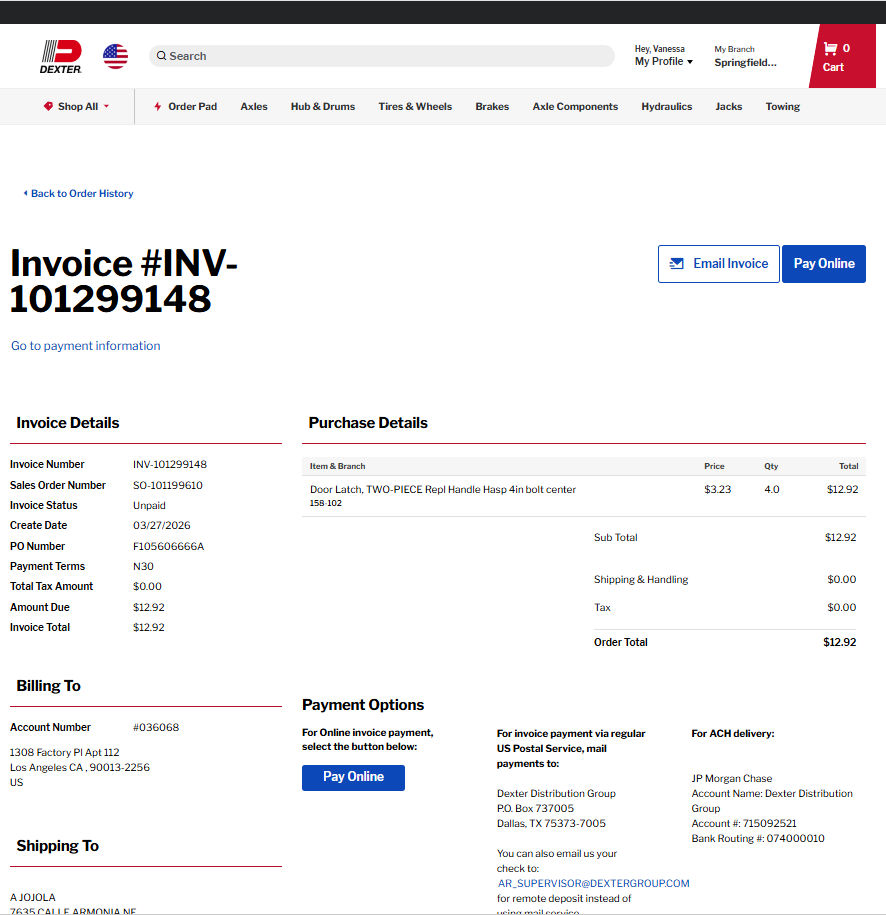
Task: Click the P.O. Box 737005 address line
Action: (x=535, y=808)
